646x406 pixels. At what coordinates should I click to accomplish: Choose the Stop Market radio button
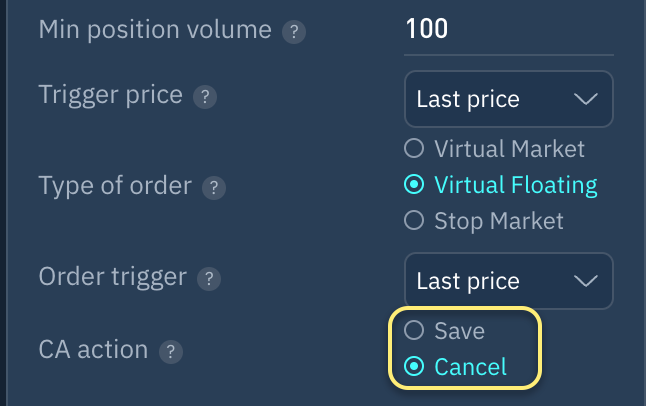413,220
